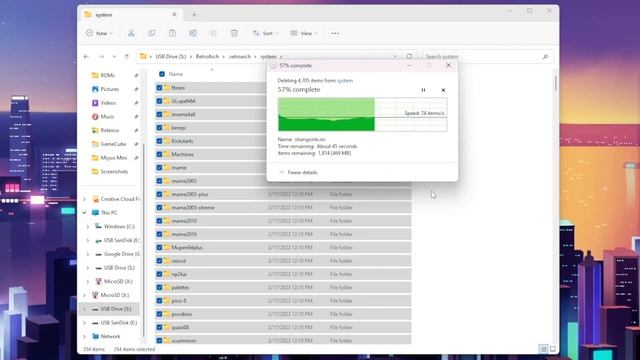Uncheck the Mupen64plus folder checkbox
The width and height of the screenshot is (640, 360).
tap(159, 247)
